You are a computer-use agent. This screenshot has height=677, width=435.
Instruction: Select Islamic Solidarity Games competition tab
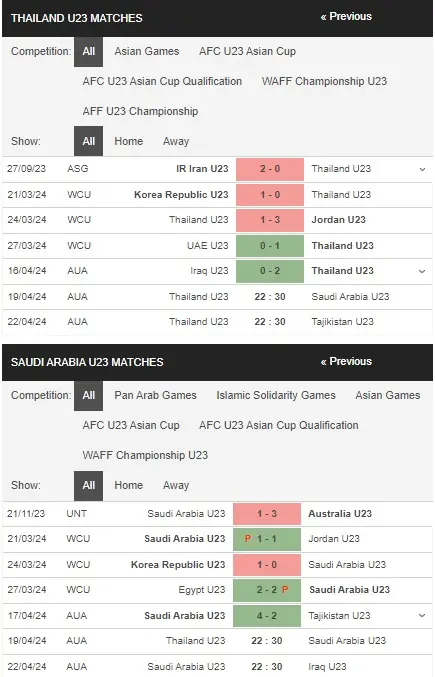click(x=276, y=395)
